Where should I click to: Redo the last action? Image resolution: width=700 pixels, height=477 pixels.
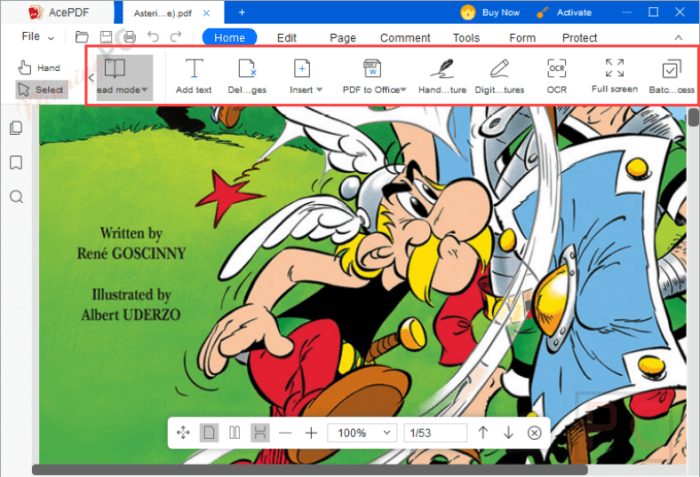coord(176,37)
